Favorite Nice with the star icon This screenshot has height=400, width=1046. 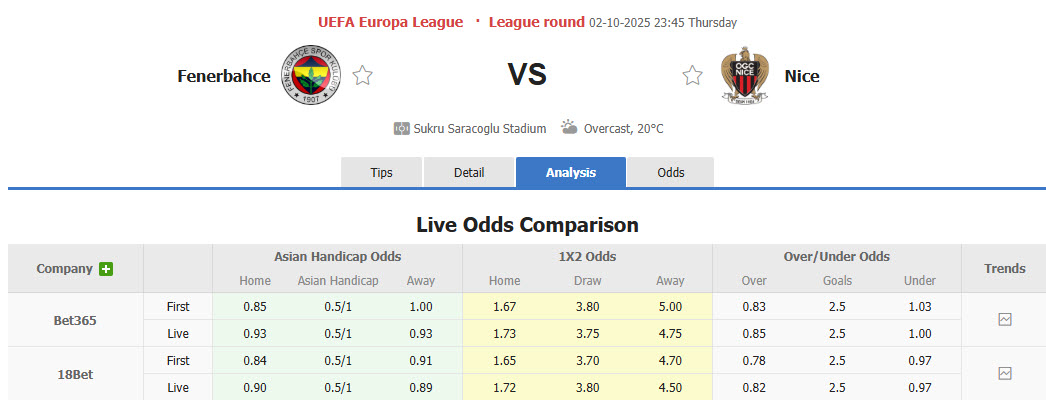(x=692, y=75)
